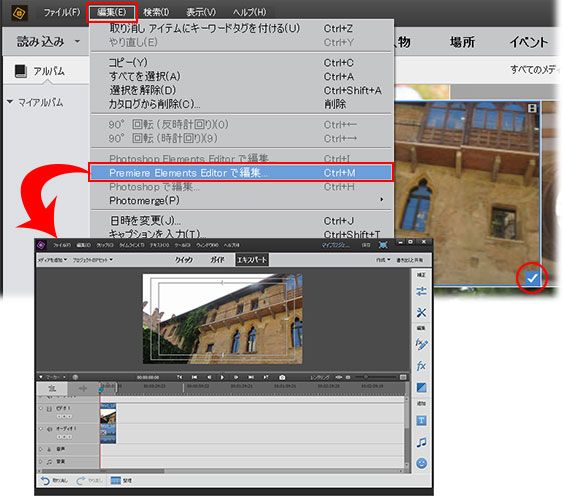
Task: Switch to the 場所 view tab
Action: tap(462, 42)
